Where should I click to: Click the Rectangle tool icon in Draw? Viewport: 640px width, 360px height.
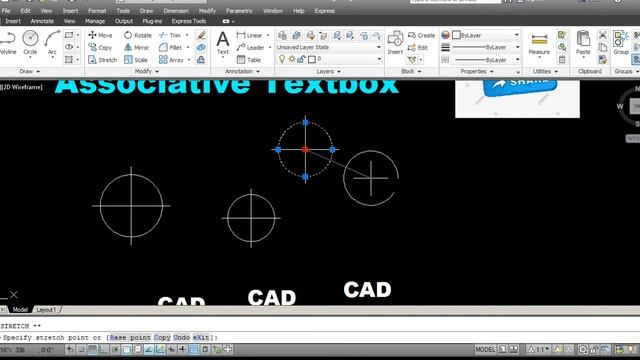[69, 35]
